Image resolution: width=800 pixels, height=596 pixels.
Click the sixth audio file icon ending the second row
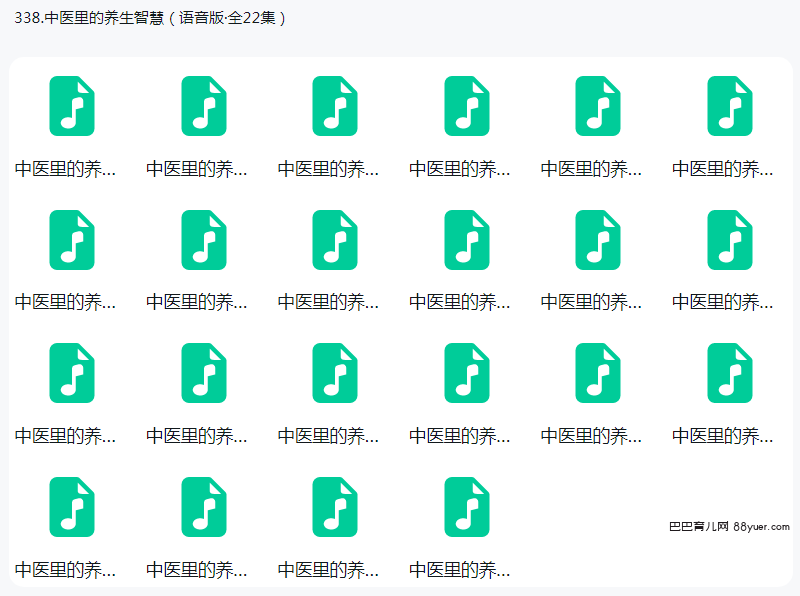click(730, 240)
